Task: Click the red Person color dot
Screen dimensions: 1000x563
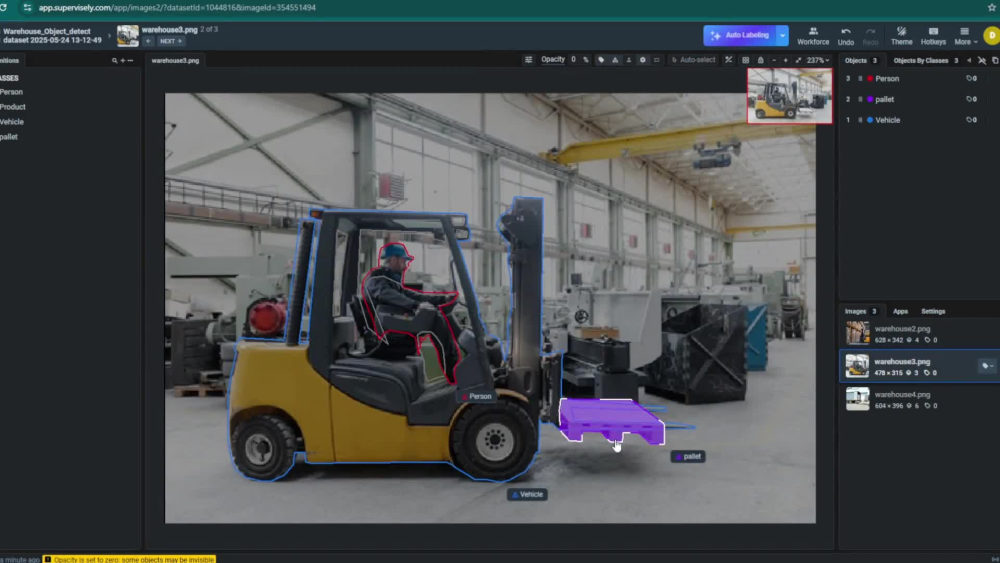Action: pyautogui.click(x=870, y=78)
